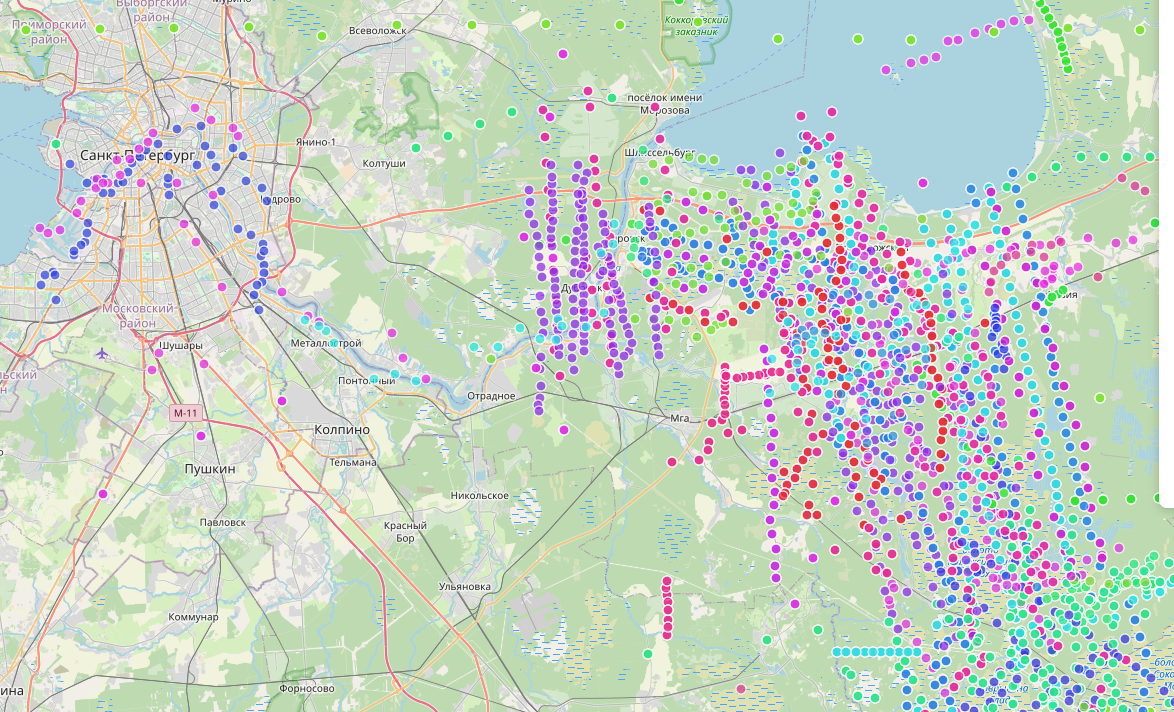Click the Ульяновка settlement label
Image resolution: width=1174 pixels, height=712 pixels.
click(x=465, y=586)
